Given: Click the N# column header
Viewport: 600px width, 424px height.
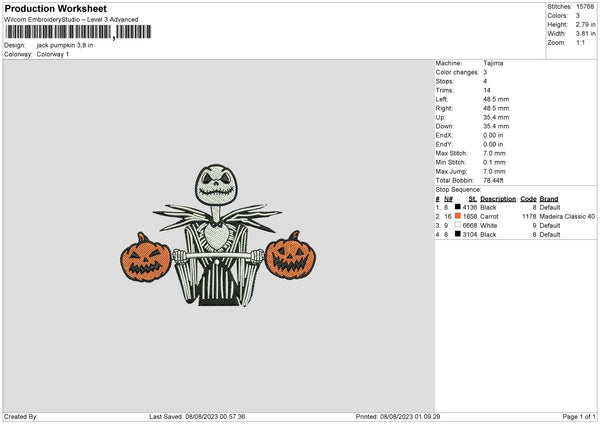Looking at the screenshot, I should pos(448,199).
